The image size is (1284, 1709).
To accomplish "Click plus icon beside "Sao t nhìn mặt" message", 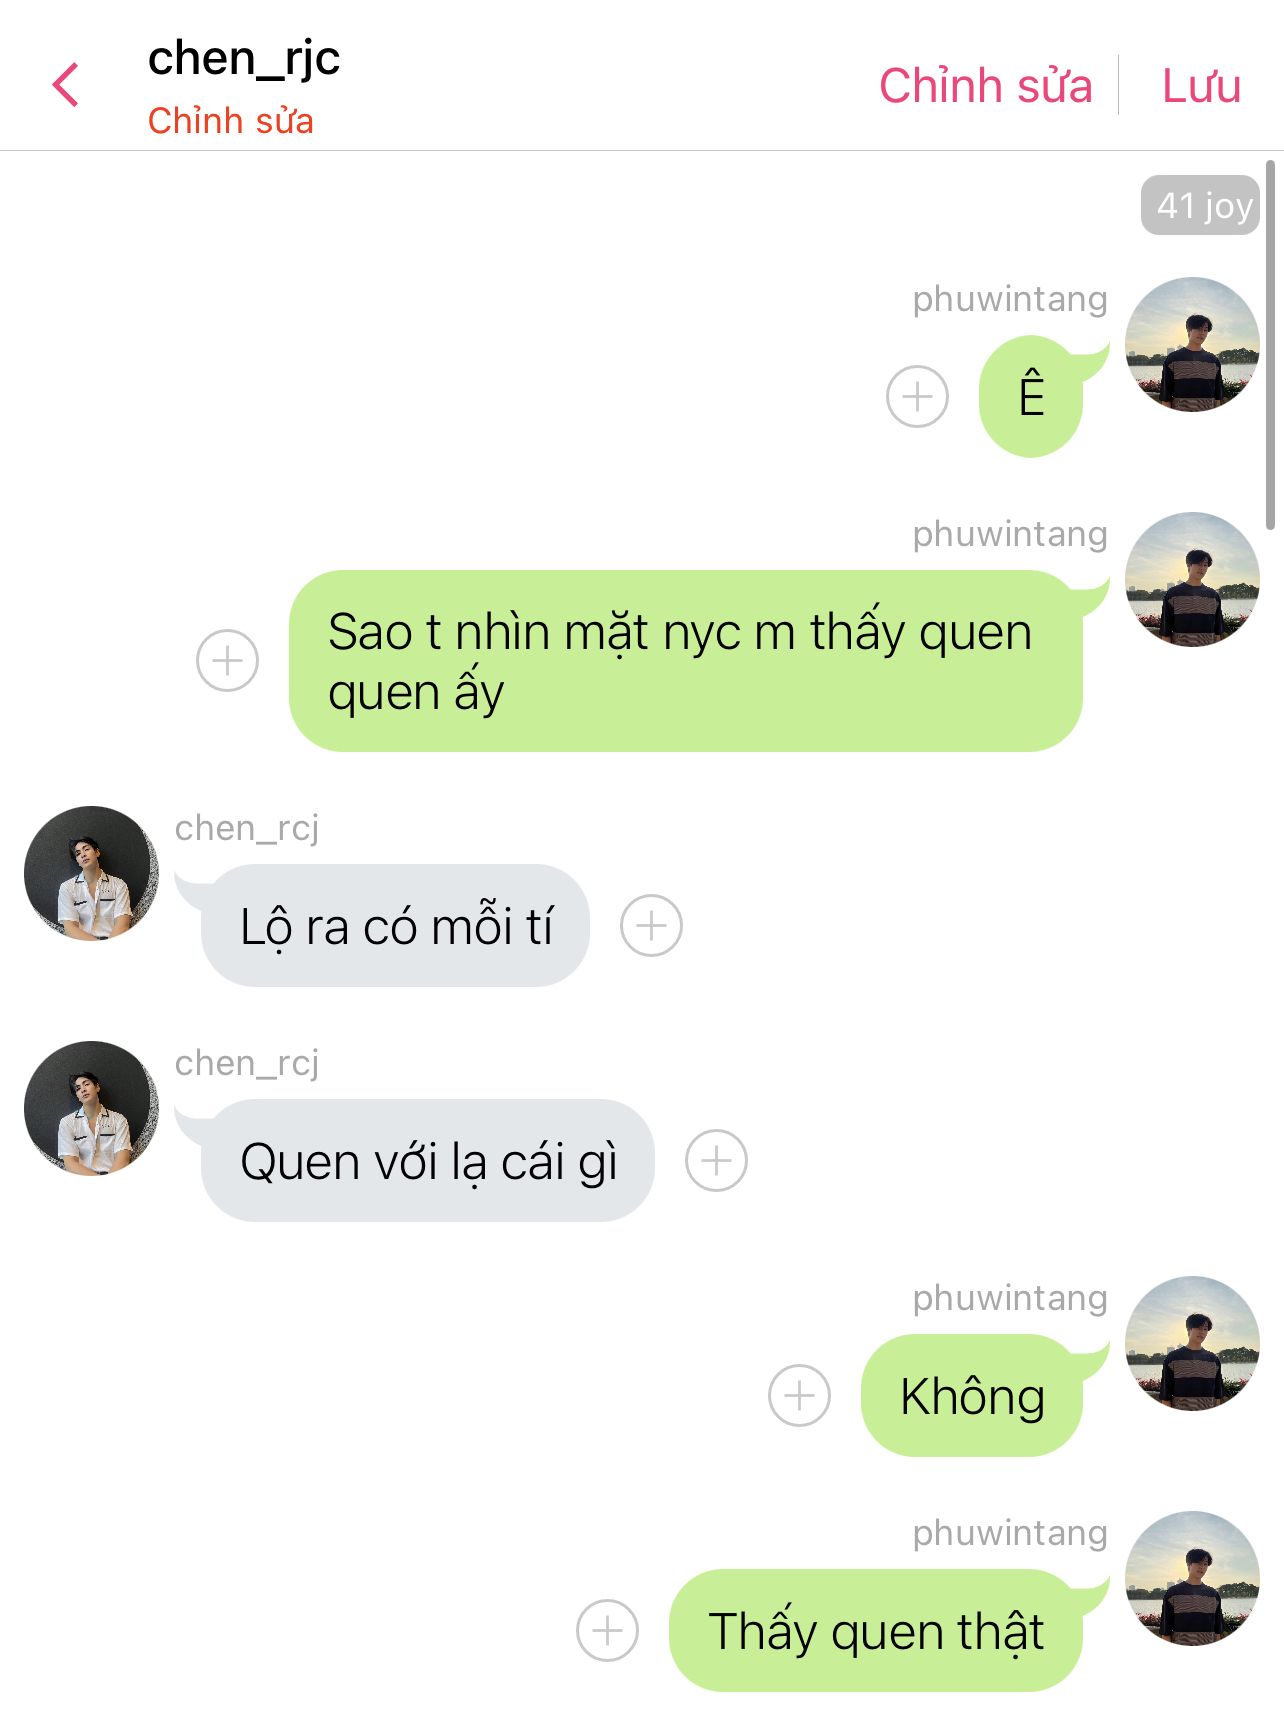I will click(227, 661).
